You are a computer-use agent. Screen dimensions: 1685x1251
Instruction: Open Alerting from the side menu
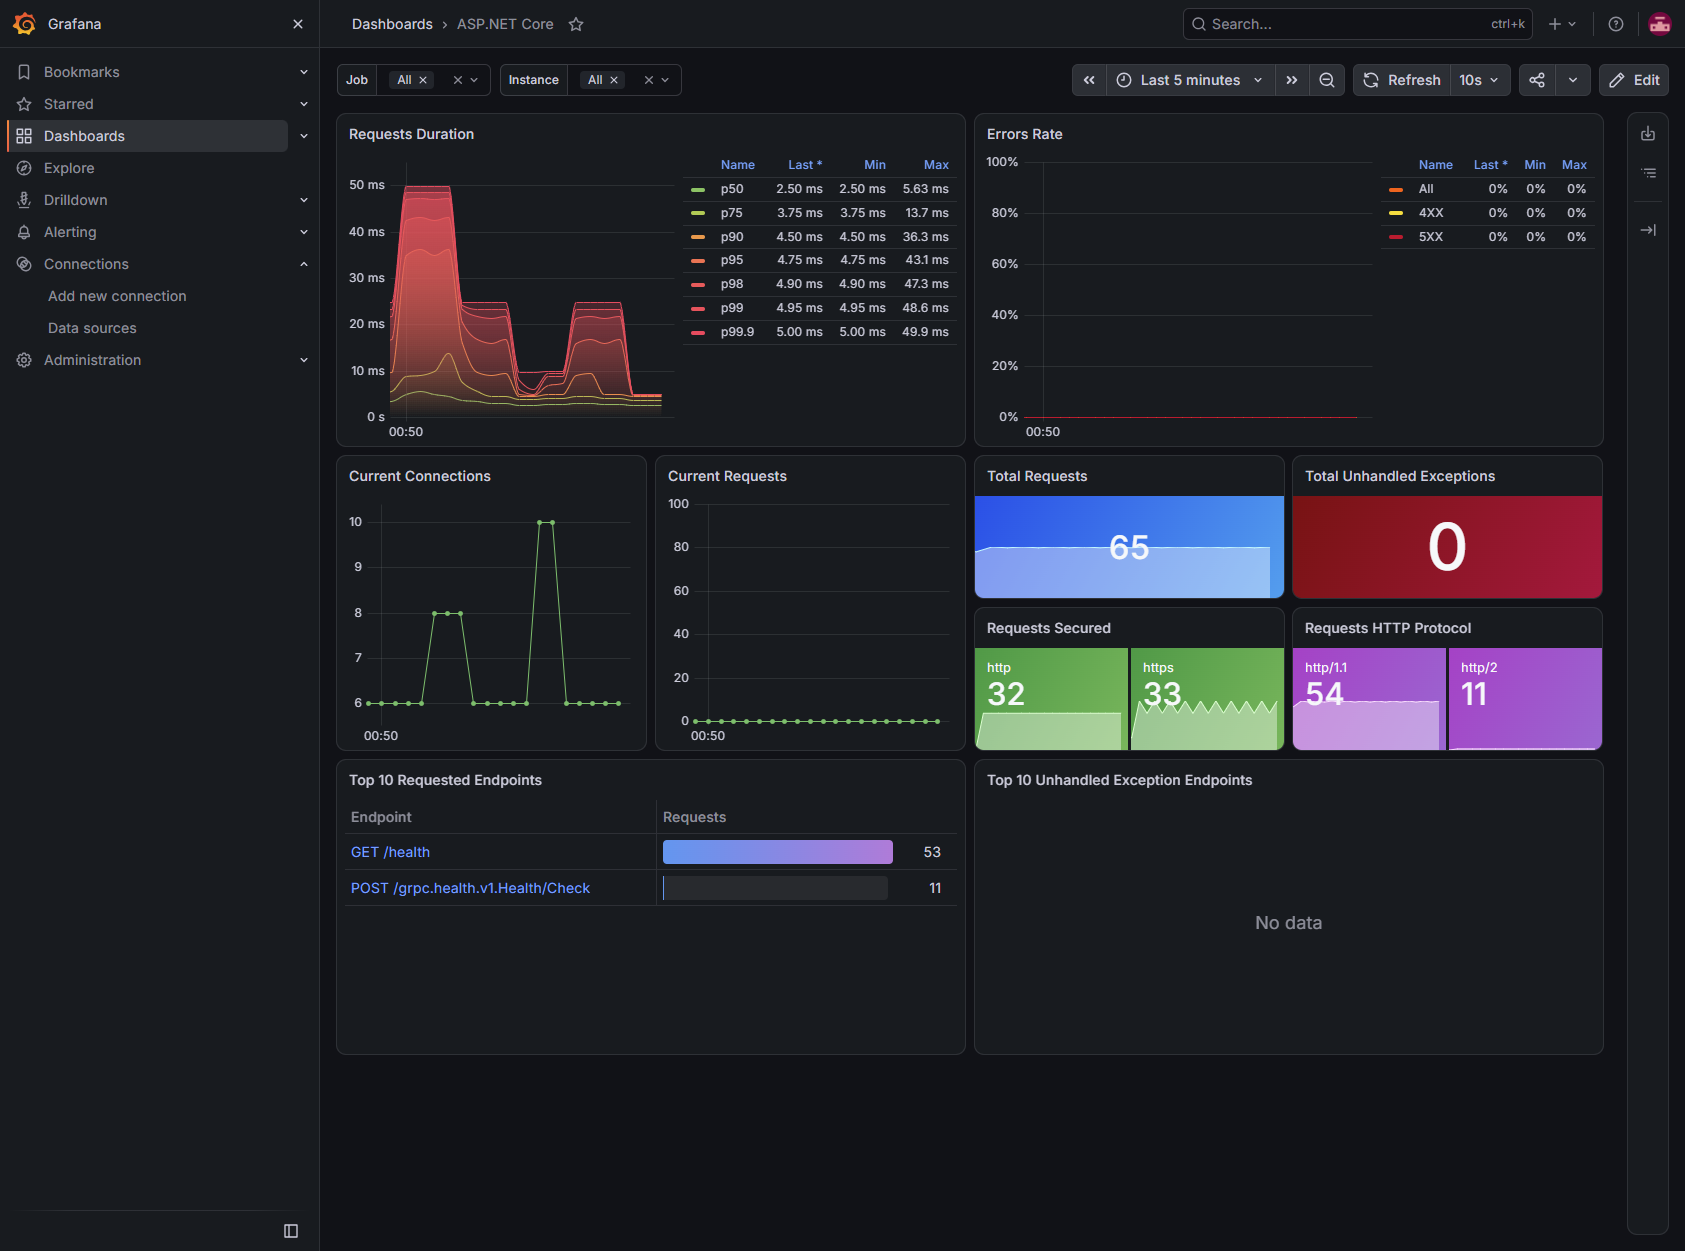[70, 232]
